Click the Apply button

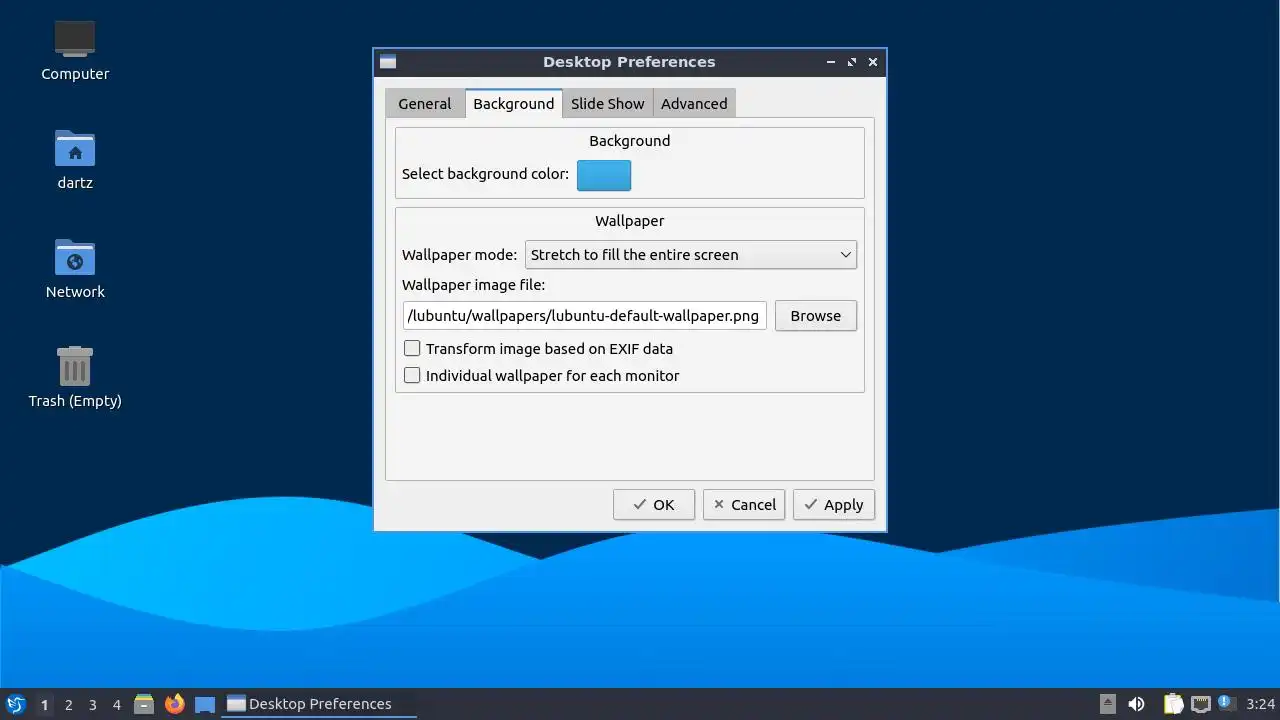[834, 504]
